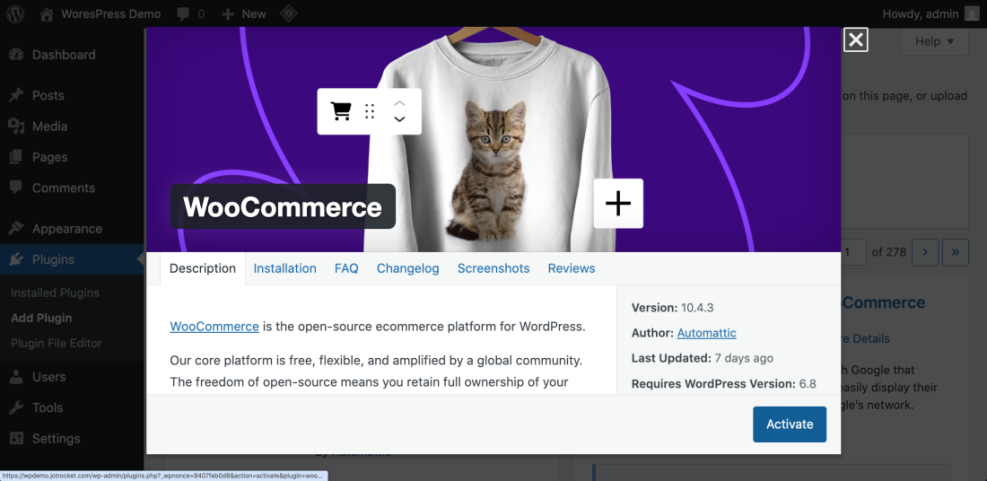987x481 pixels.
Task: Select the Description tab
Action: tap(203, 269)
